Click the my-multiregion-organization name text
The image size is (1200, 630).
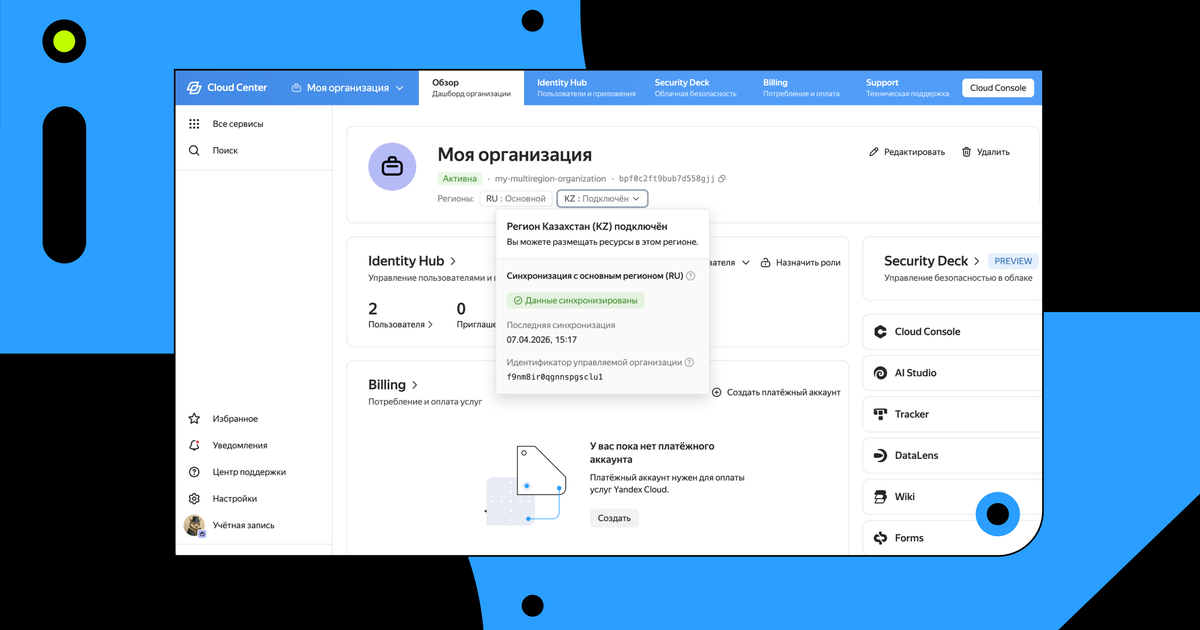(550, 179)
